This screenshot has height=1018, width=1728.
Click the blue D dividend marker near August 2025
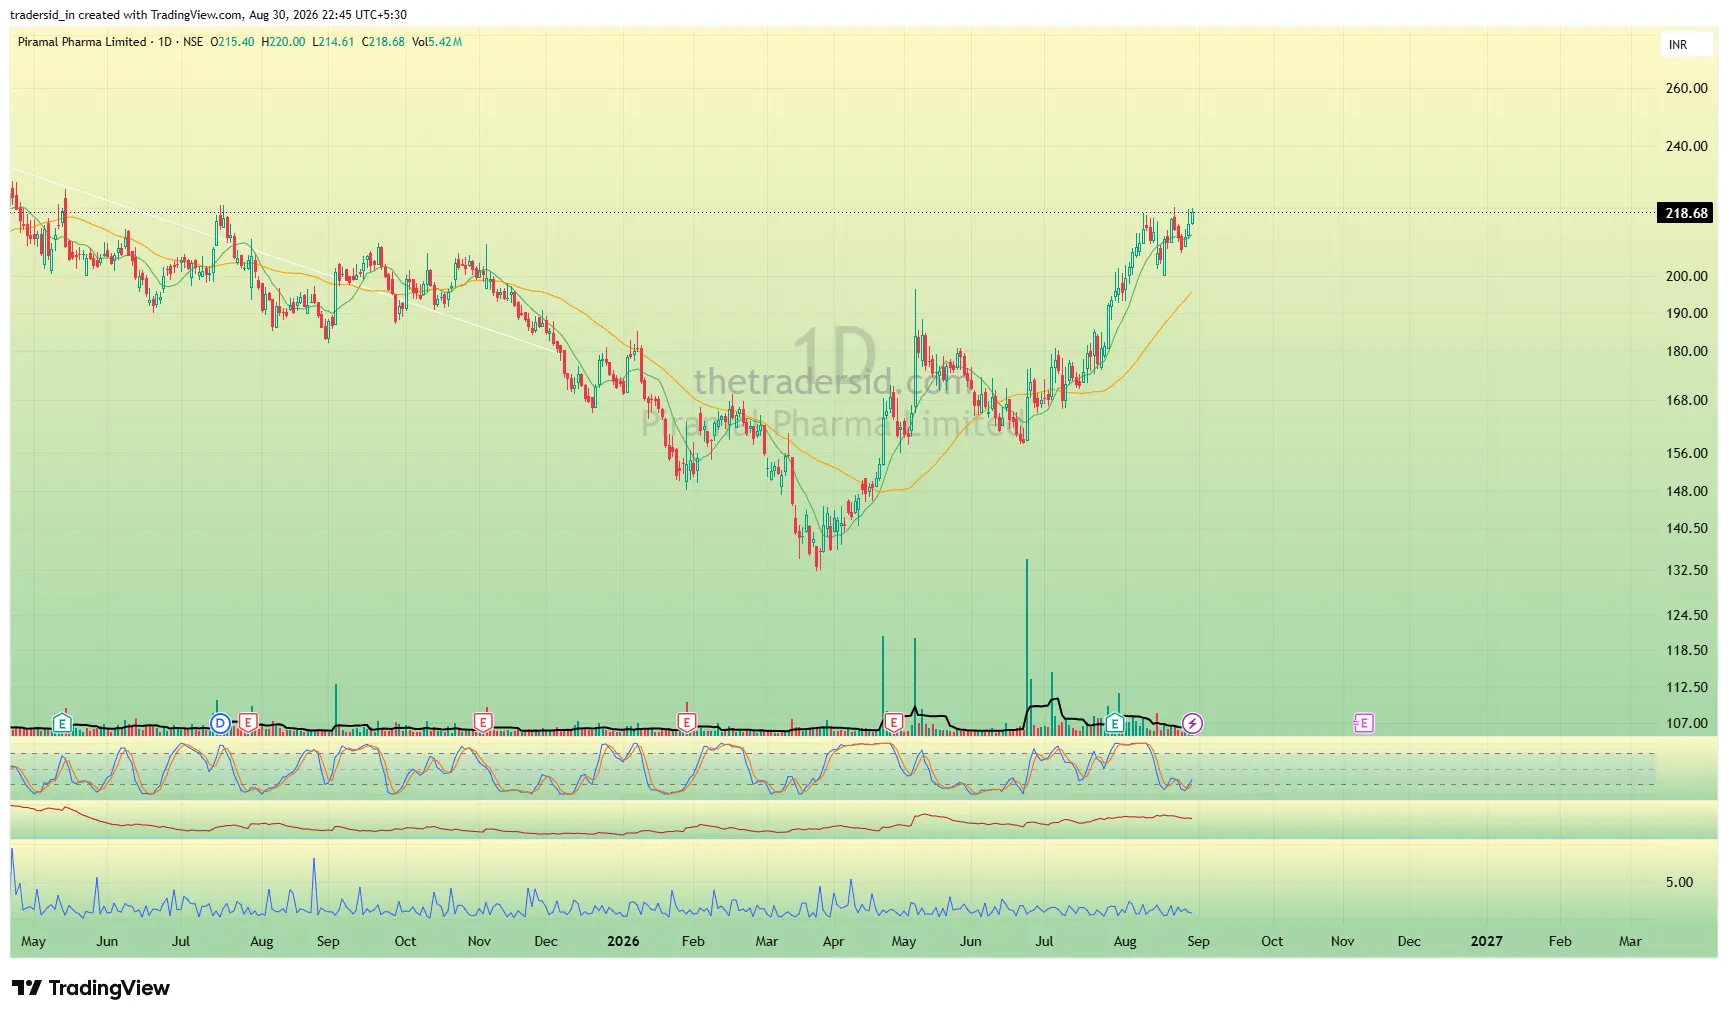220,723
